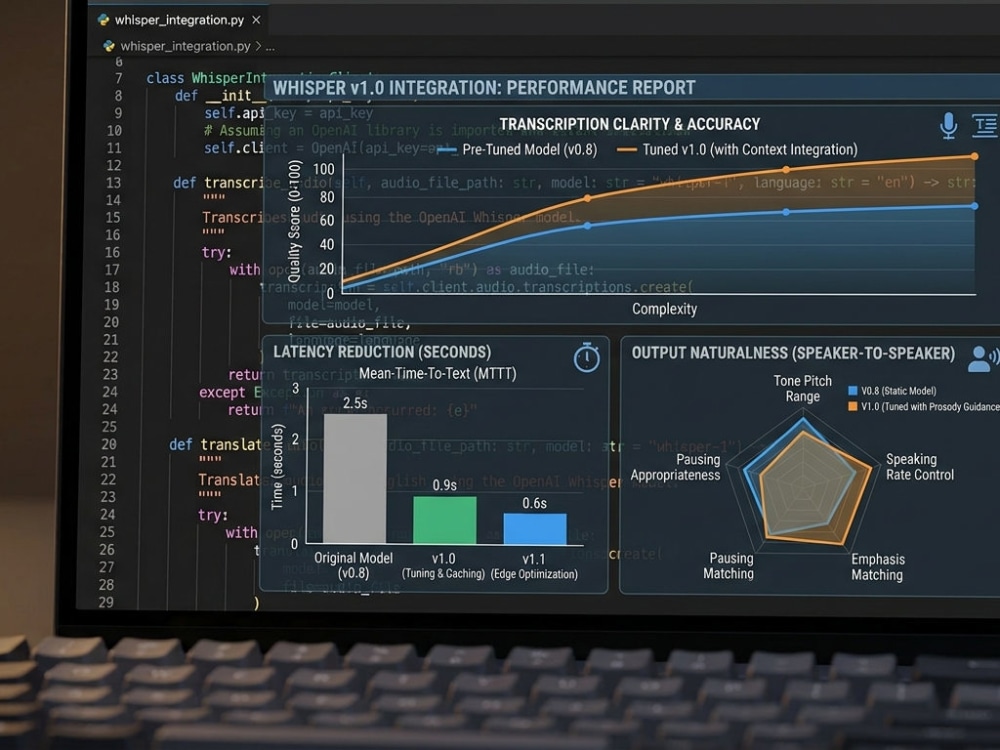This screenshot has width=1000, height=750.
Task: Click line number 7 in the editor gutter
Action: [119, 78]
